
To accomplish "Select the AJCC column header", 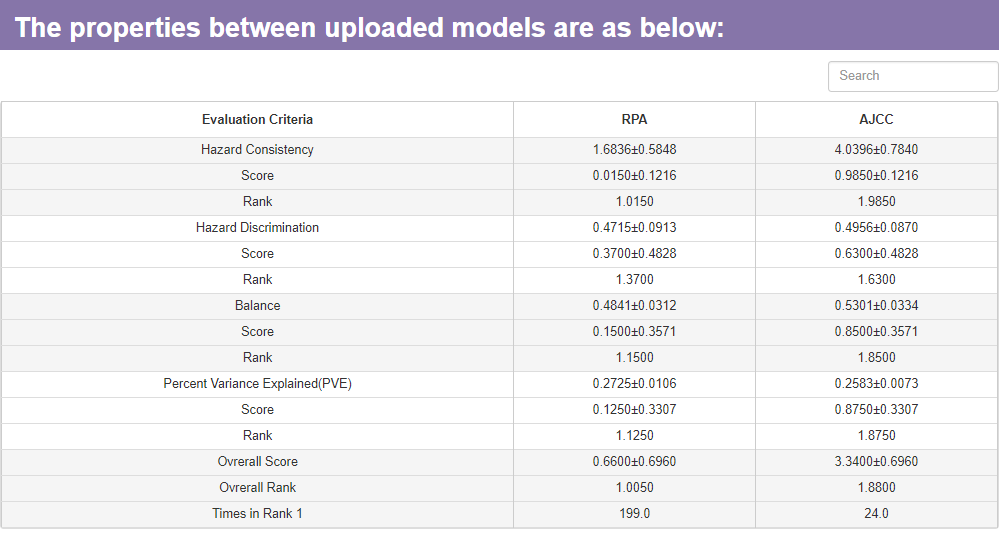I will click(x=876, y=120).
